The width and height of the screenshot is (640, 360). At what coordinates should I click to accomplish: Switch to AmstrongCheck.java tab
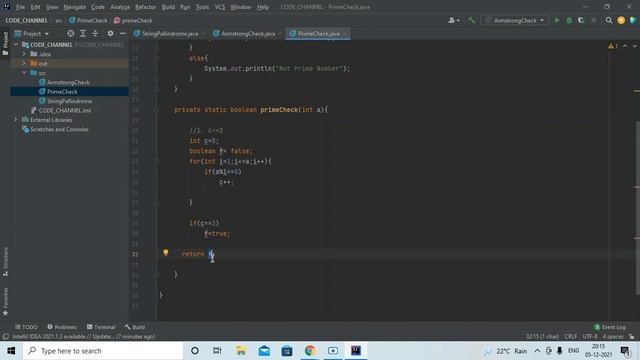248,33
